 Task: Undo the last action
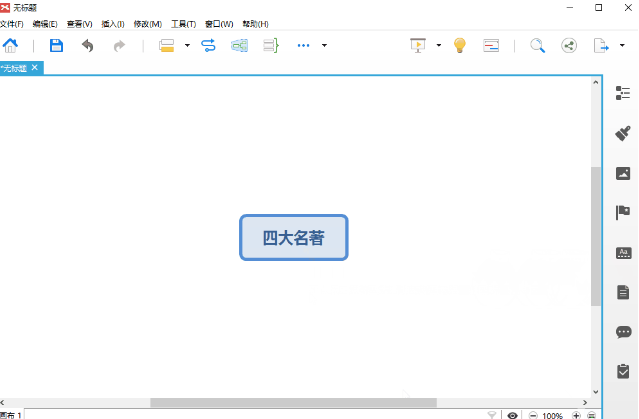[88, 45]
